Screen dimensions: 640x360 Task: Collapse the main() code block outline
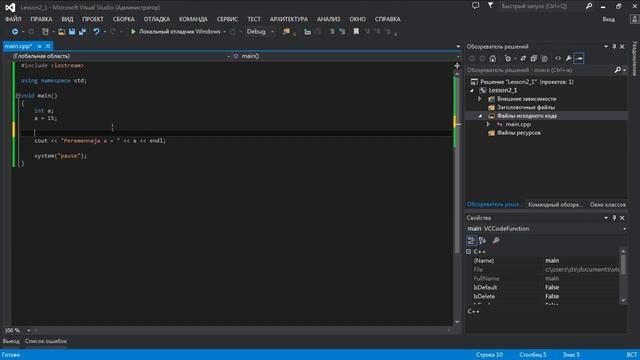point(18,96)
